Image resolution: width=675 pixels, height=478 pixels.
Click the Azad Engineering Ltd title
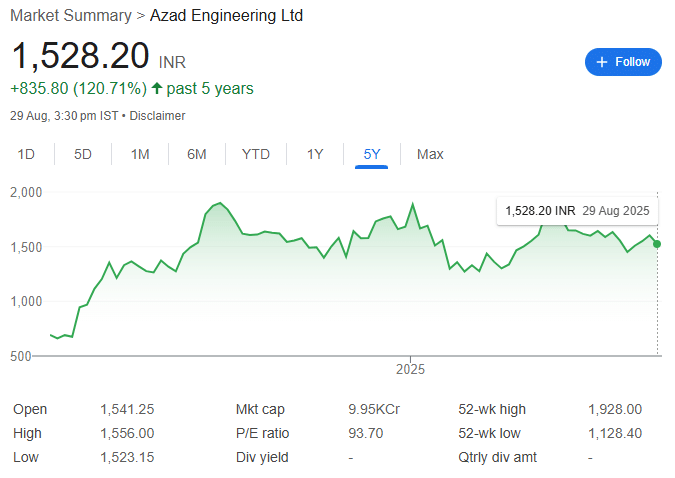coord(226,16)
